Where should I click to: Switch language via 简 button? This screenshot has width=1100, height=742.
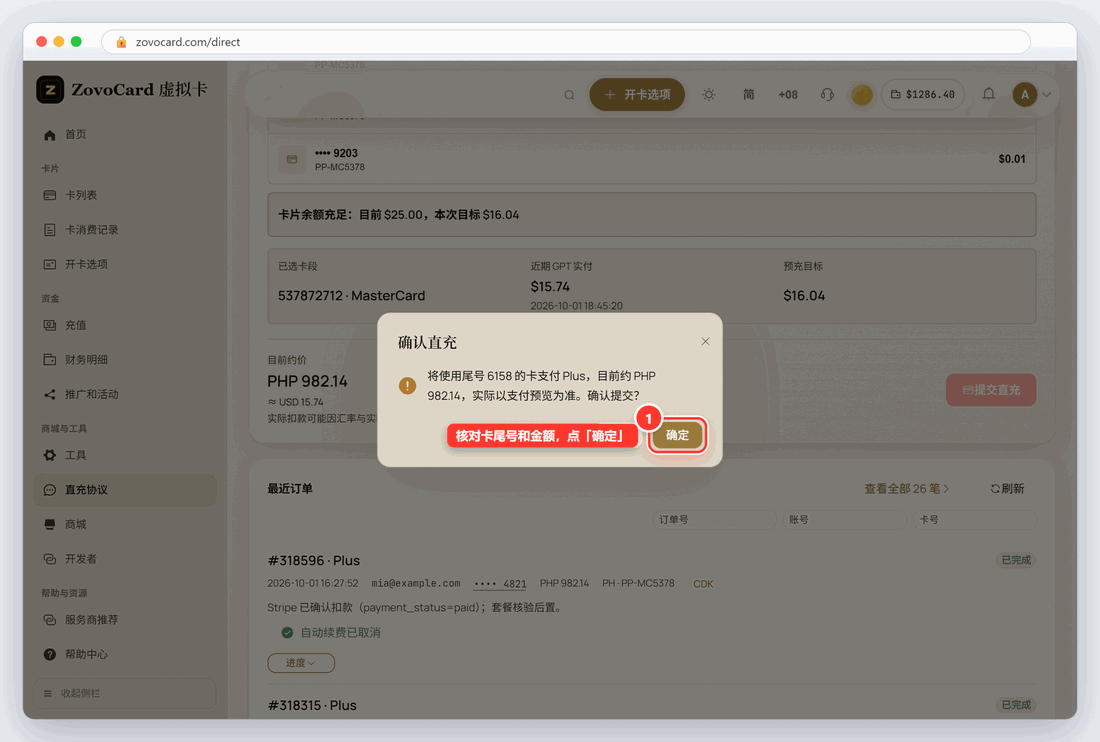pyautogui.click(x=749, y=95)
